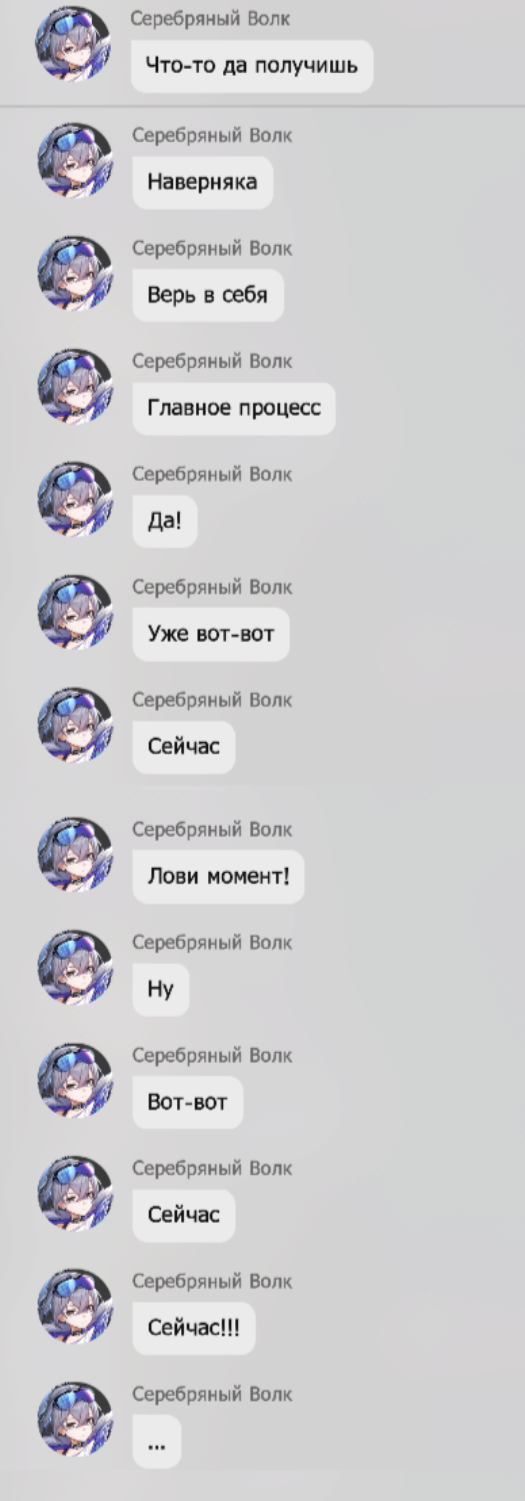The width and height of the screenshot is (525, 1501).
Task: Open the Серебряный Волк sender name above "Да!"
Action: click(212, 474)
